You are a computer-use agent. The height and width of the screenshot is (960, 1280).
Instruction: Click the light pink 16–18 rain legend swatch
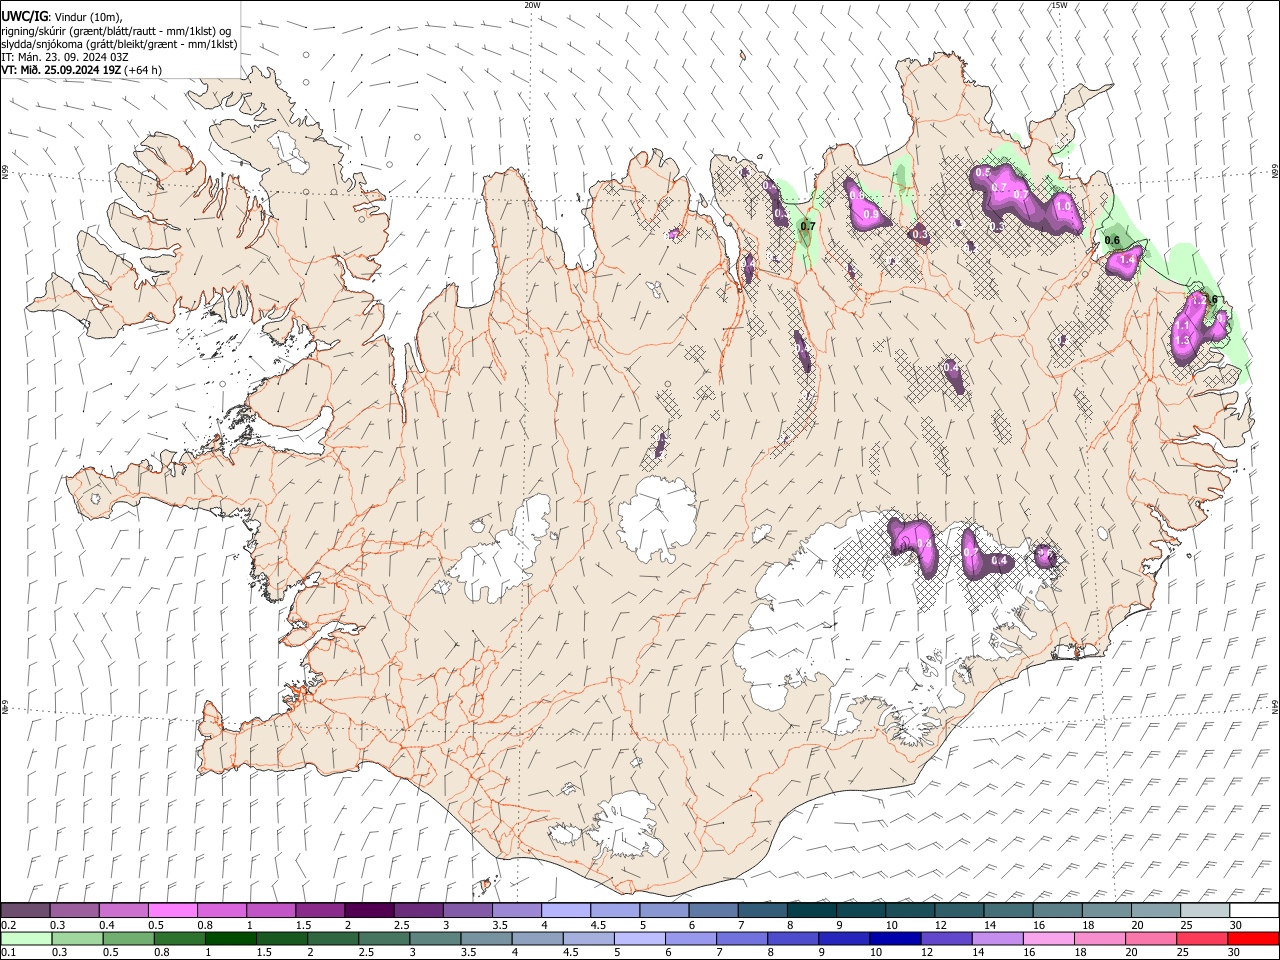[1048, 938]
